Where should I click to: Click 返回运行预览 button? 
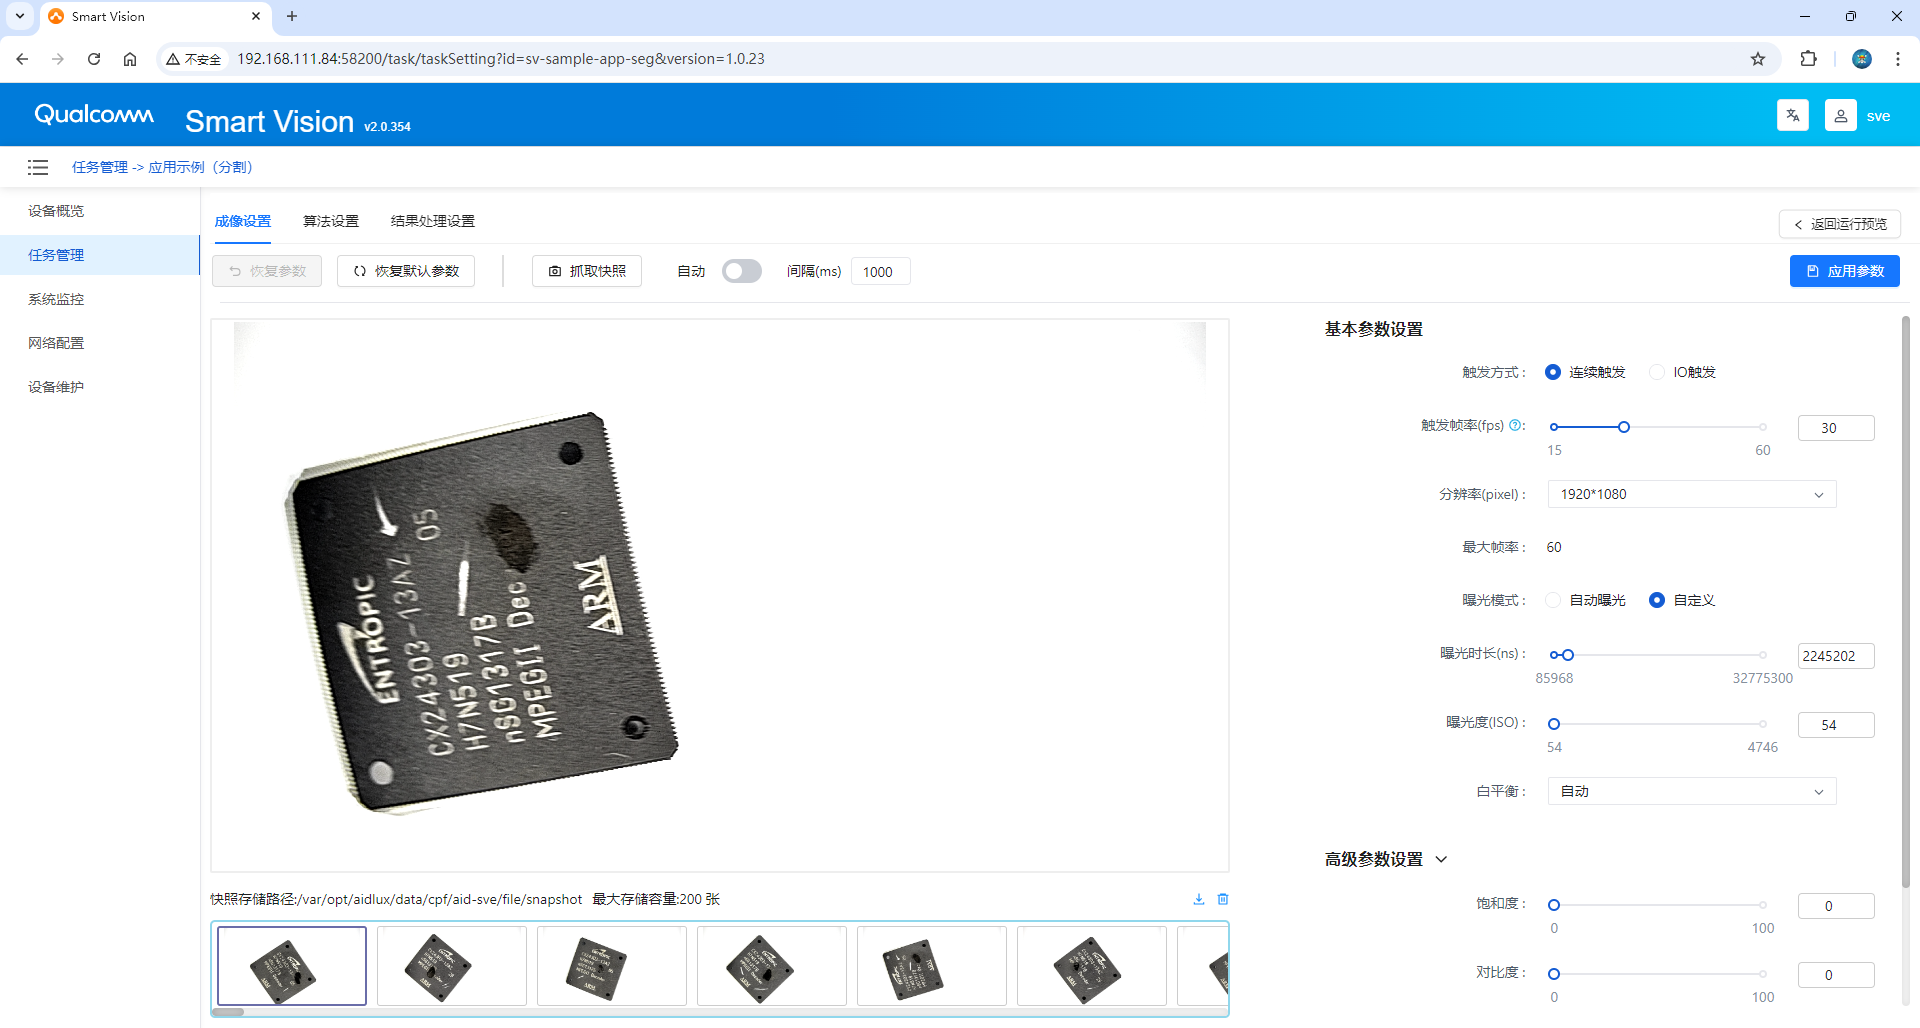point(1840,224)
